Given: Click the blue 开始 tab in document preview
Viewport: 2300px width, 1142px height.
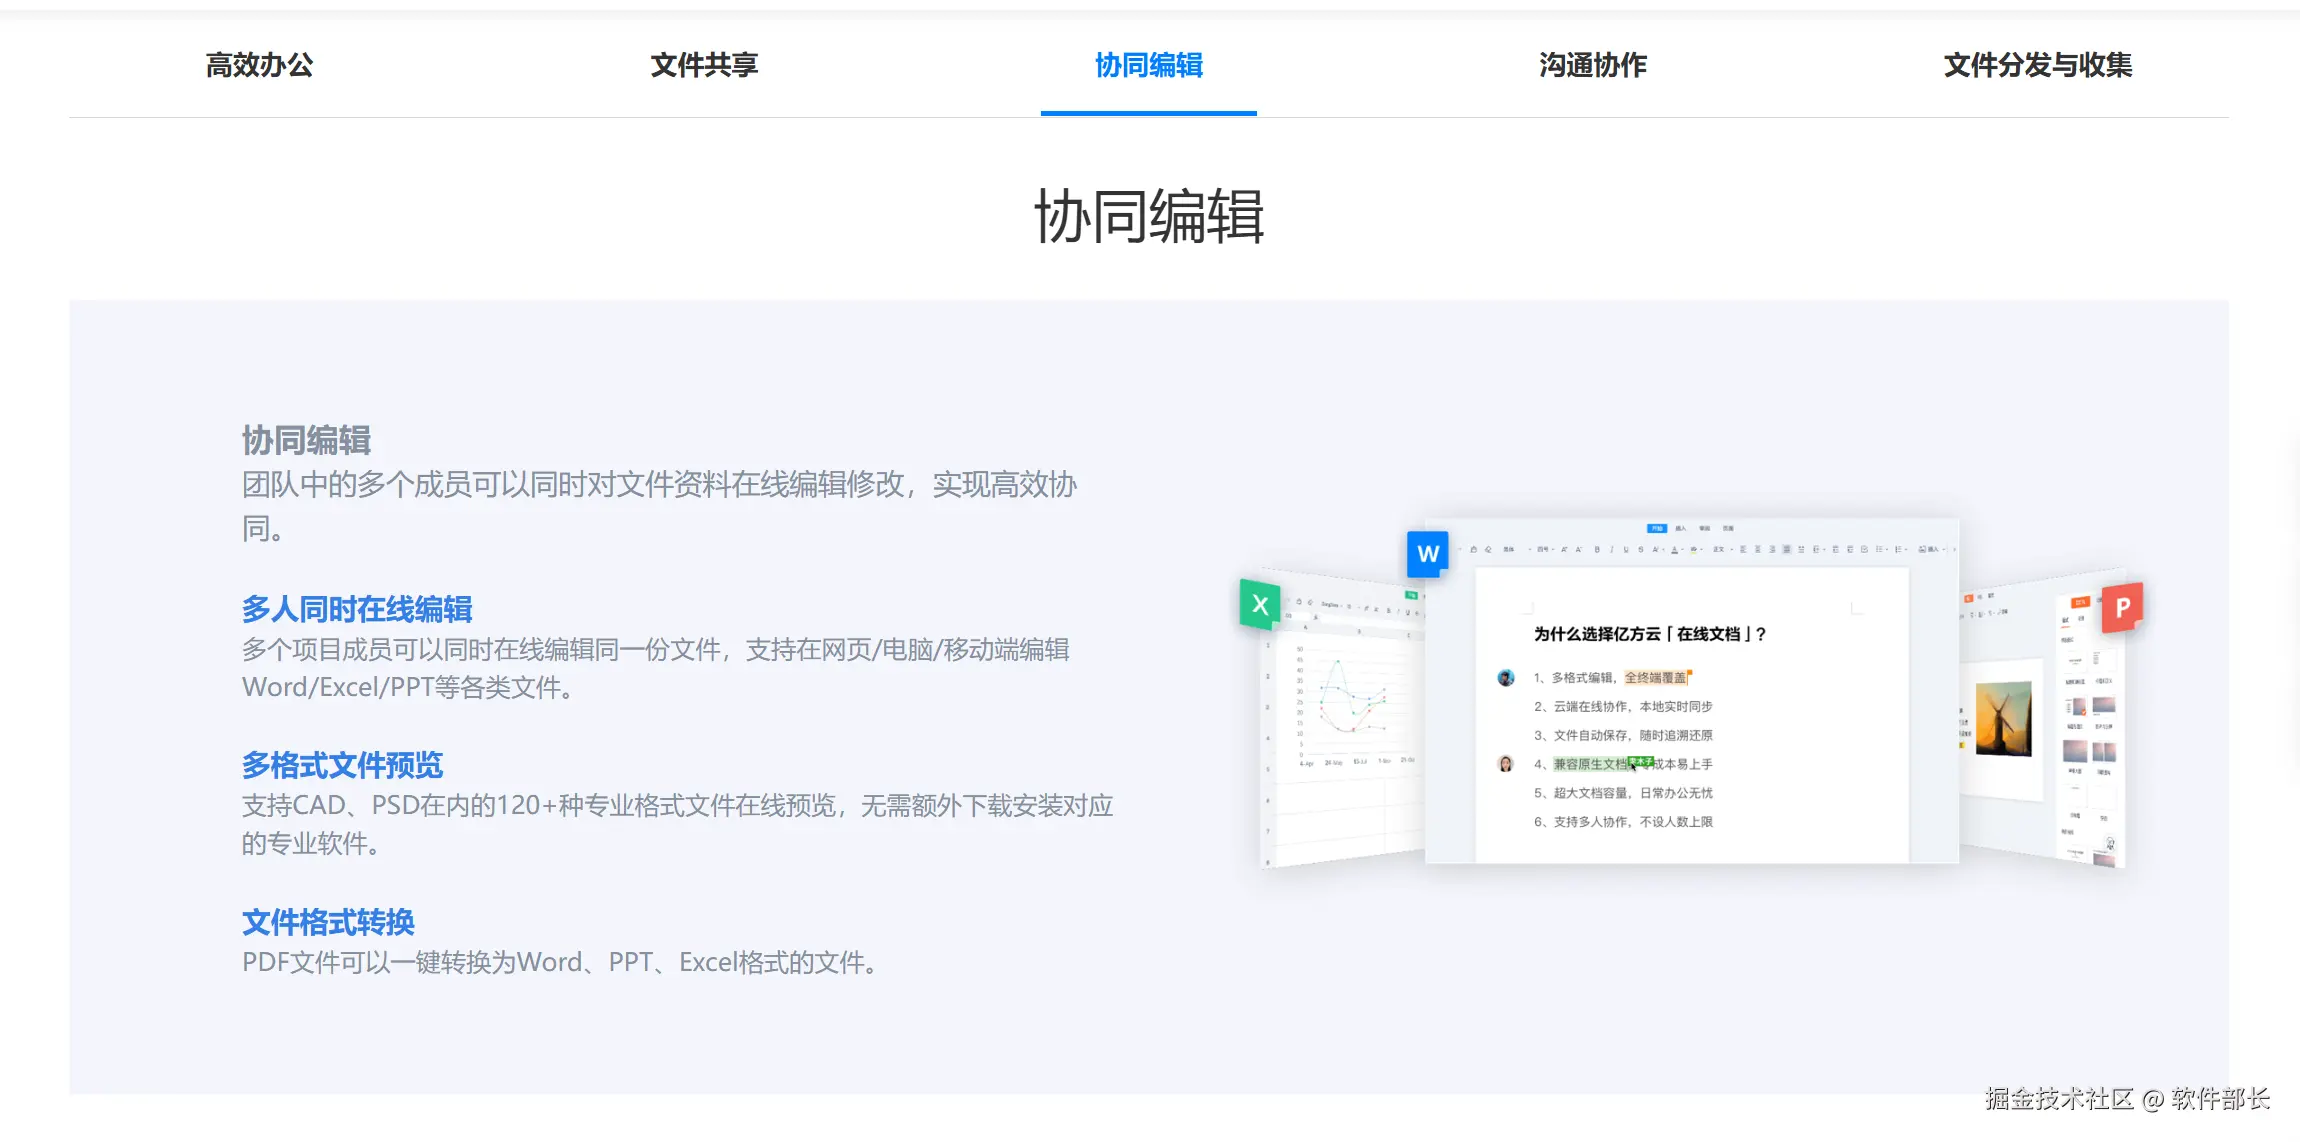Looking at the screenshot, I should point(1656,528).
